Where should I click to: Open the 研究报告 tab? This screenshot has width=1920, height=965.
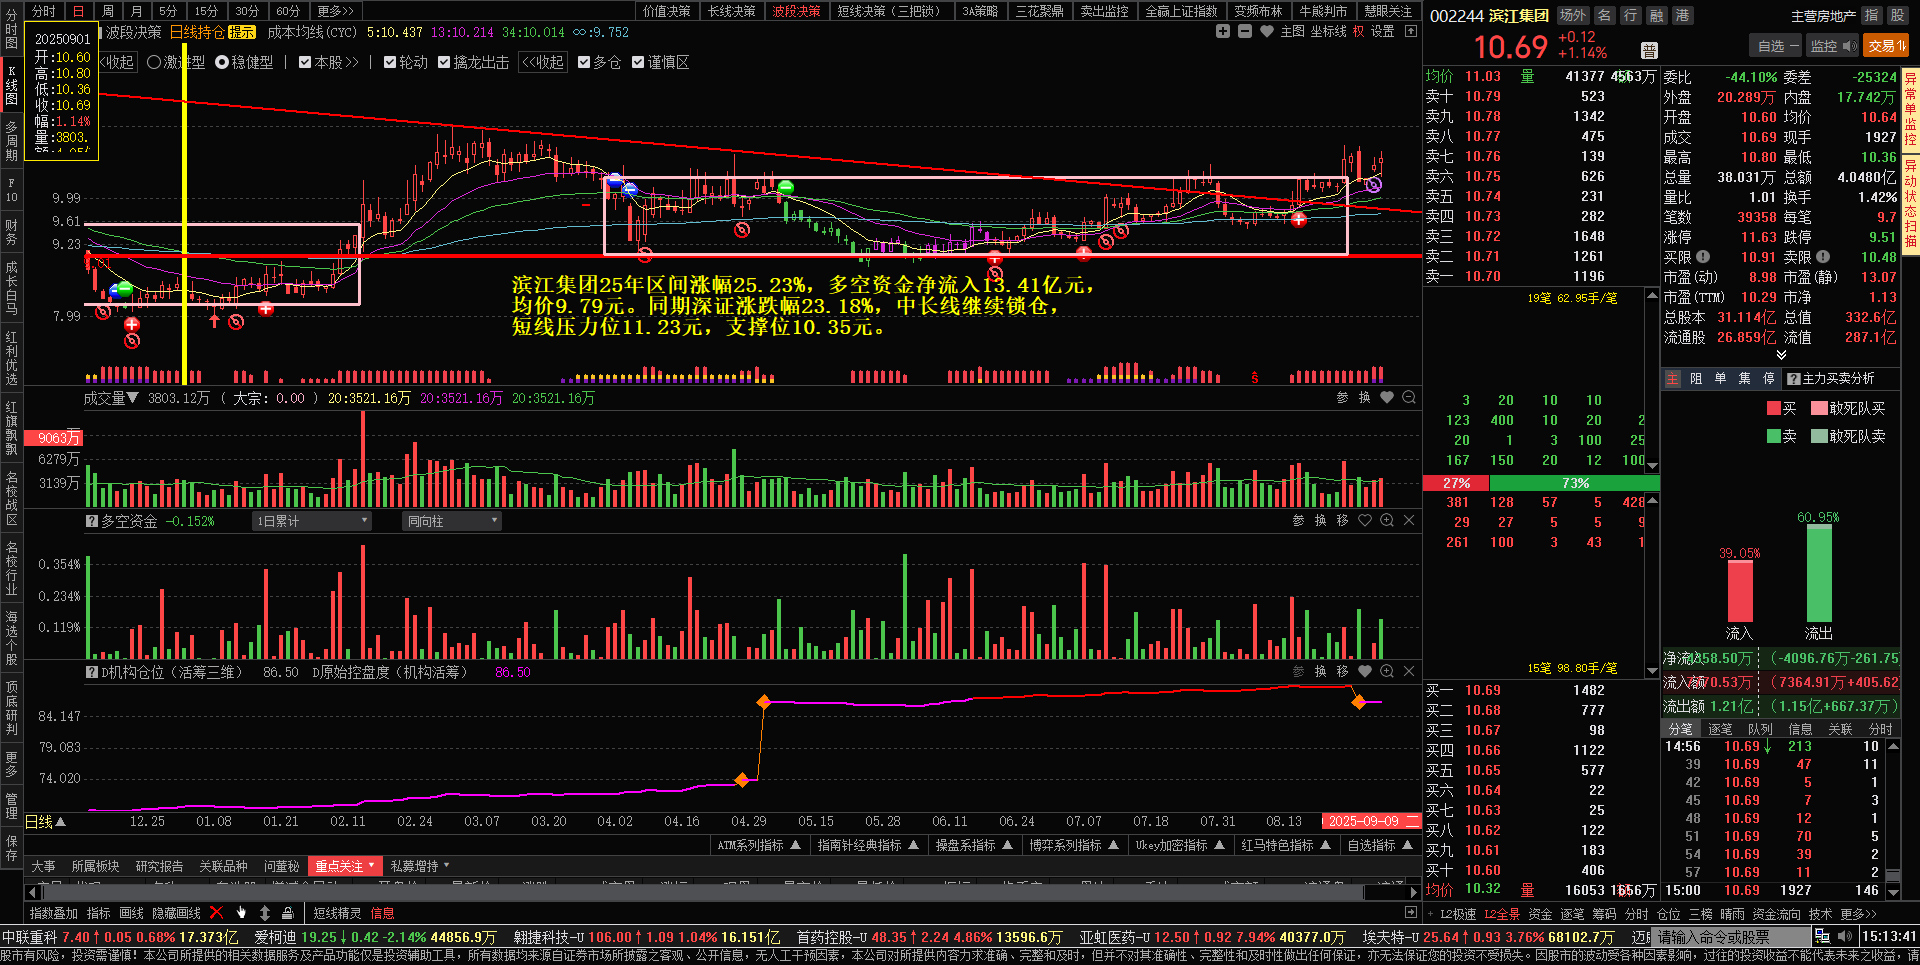point(159,866)
